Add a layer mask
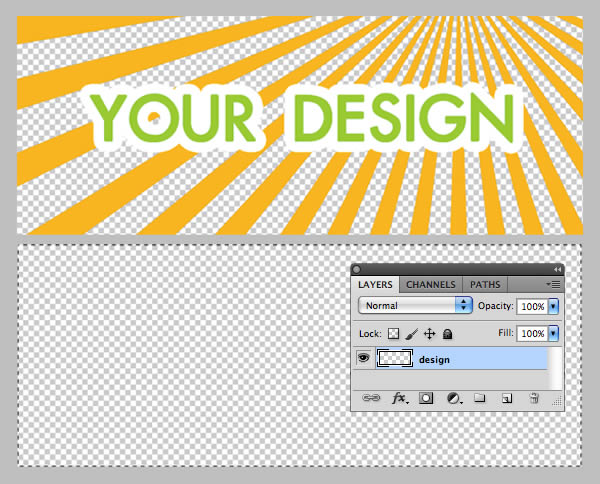 pyautogui.click(x=426, y=398)
